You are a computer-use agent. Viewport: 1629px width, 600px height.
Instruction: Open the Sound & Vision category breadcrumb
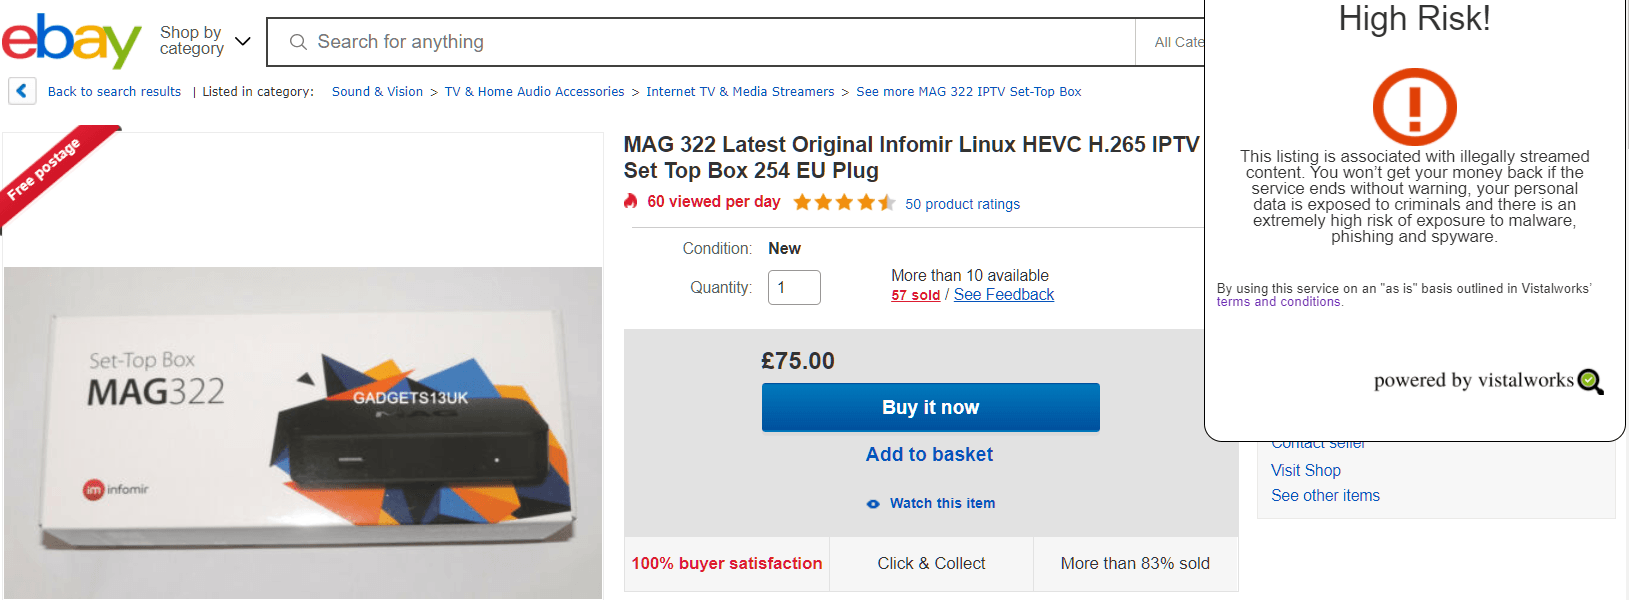[377, 91]
